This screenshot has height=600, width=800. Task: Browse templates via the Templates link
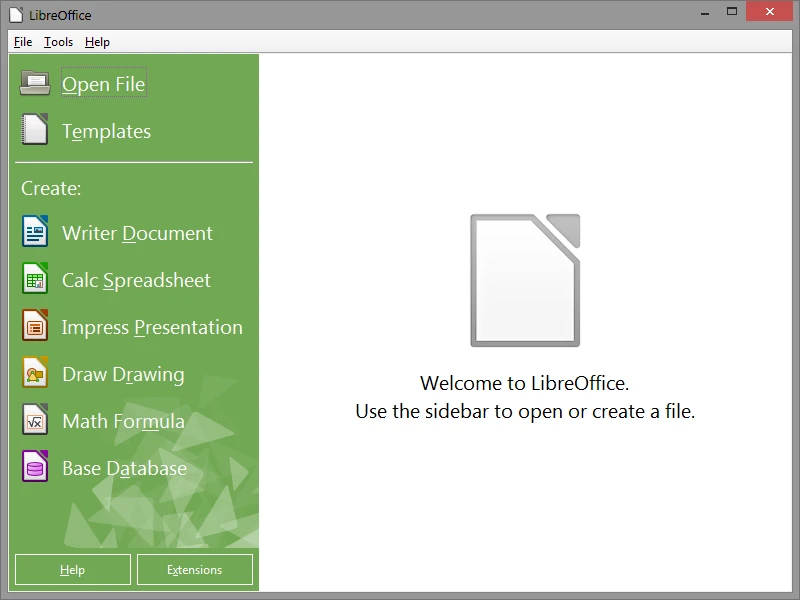click(x=106, y=131)
